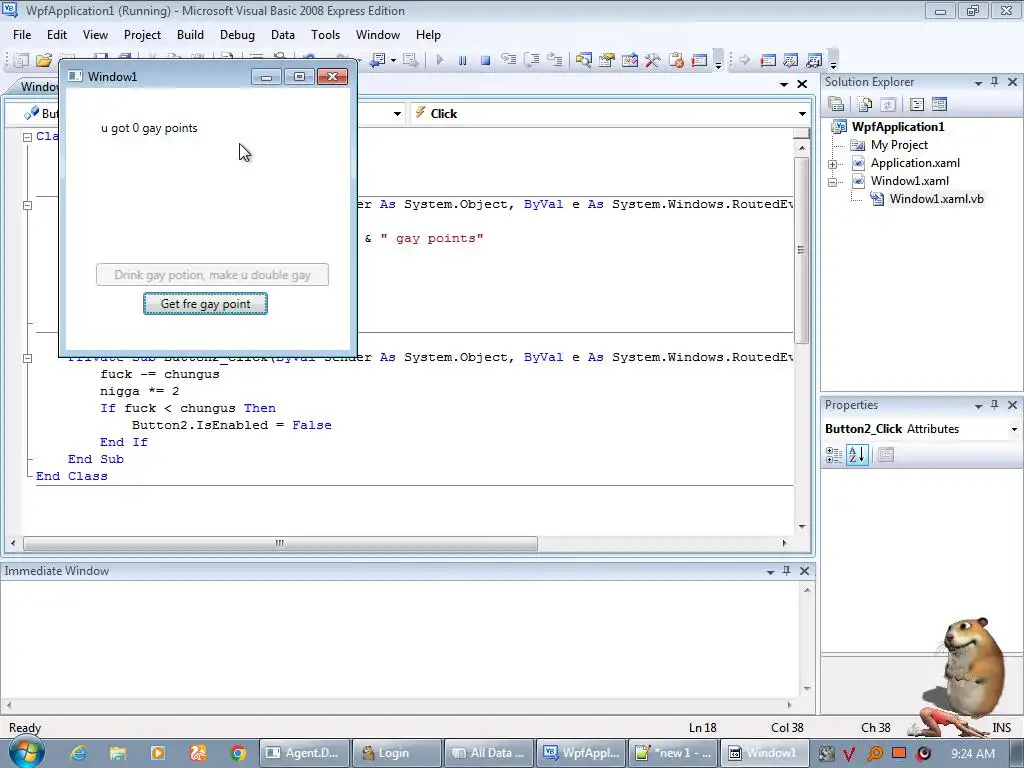Open Solution Explorer from main toolbar icon
Screen dimensions: 1024x768
click(584, 60)
